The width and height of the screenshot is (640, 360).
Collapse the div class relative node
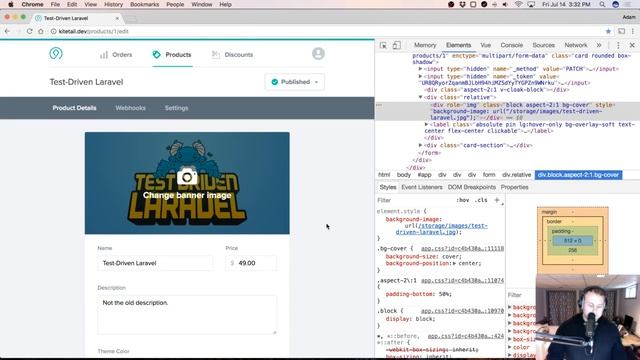[420, 97]
